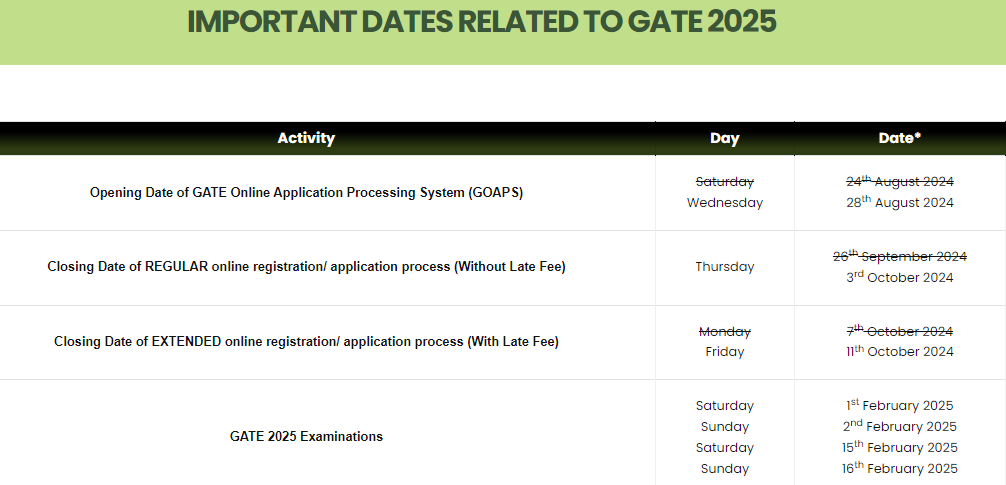Click the GOAPS opening date activity text

point(306,192)
